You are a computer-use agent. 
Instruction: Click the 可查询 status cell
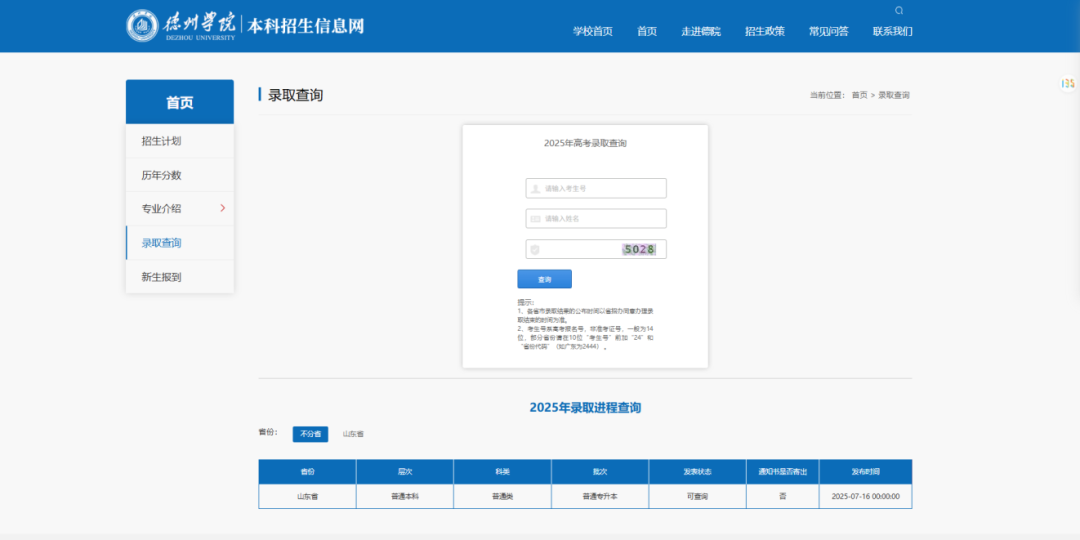click(697, 496)
